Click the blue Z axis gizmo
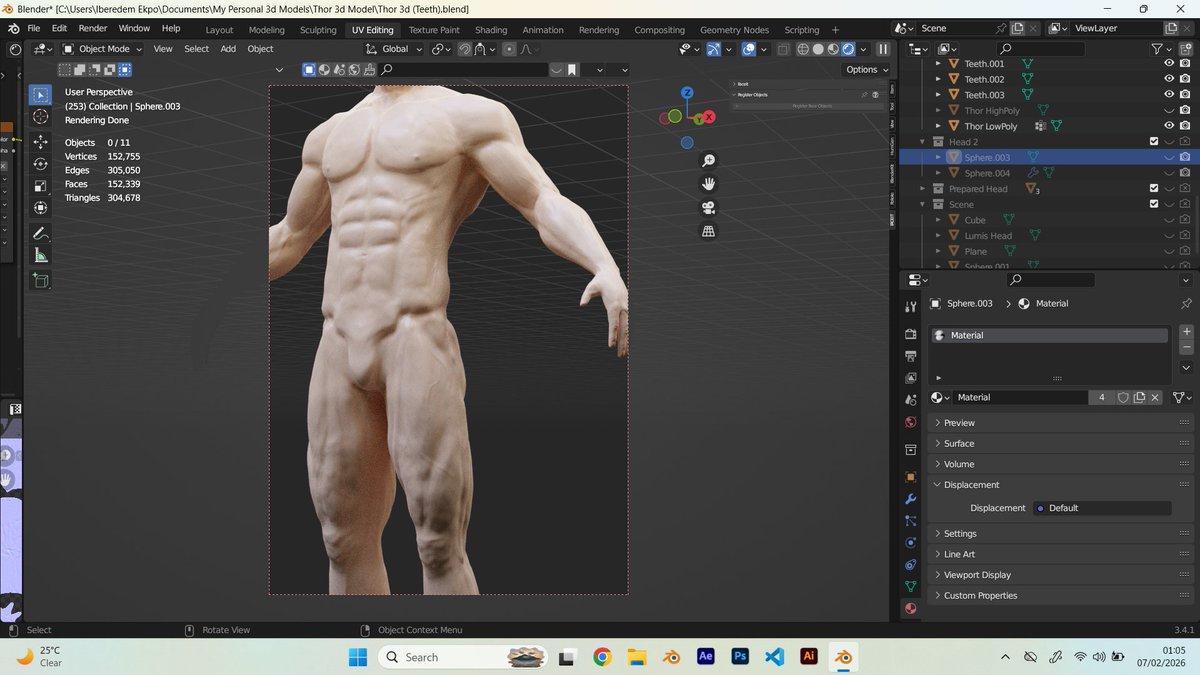 (687, 92)
